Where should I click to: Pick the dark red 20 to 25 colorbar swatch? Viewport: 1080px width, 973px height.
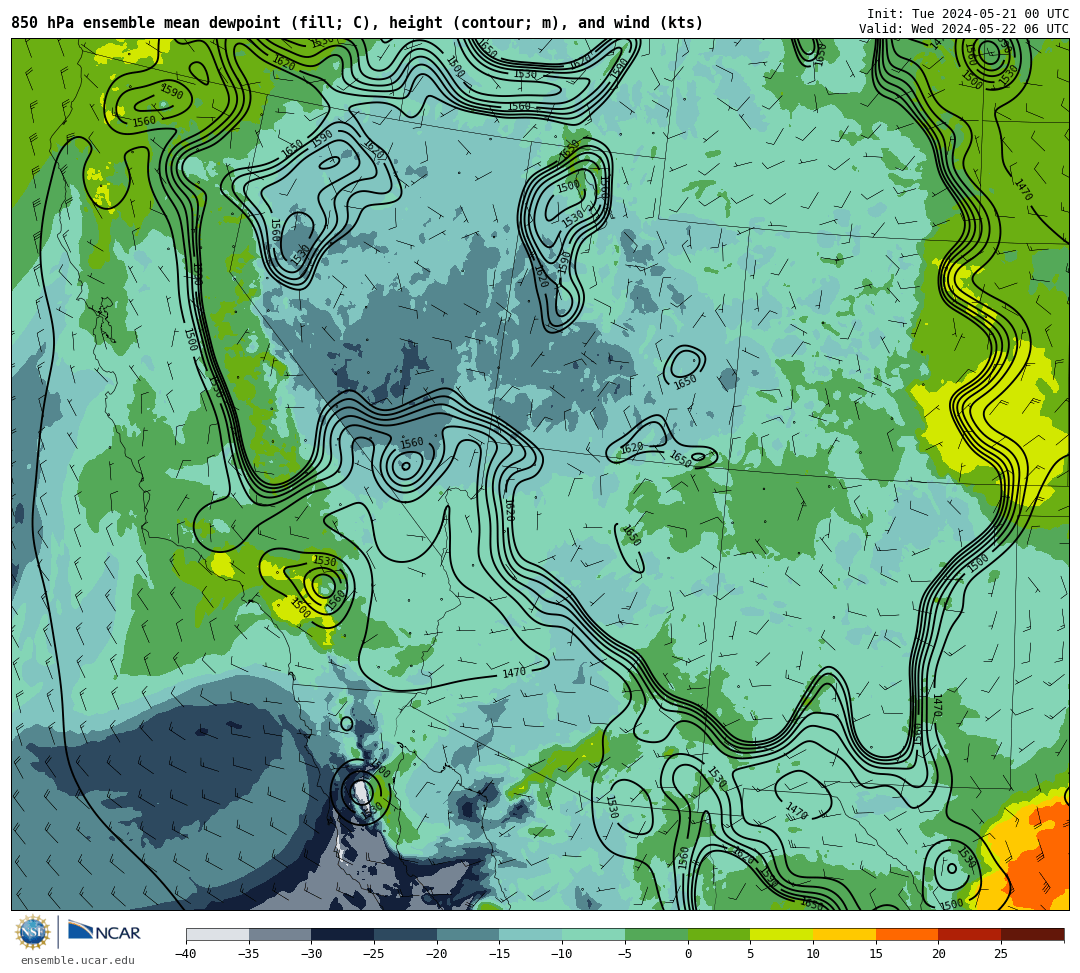click(970, 934)
